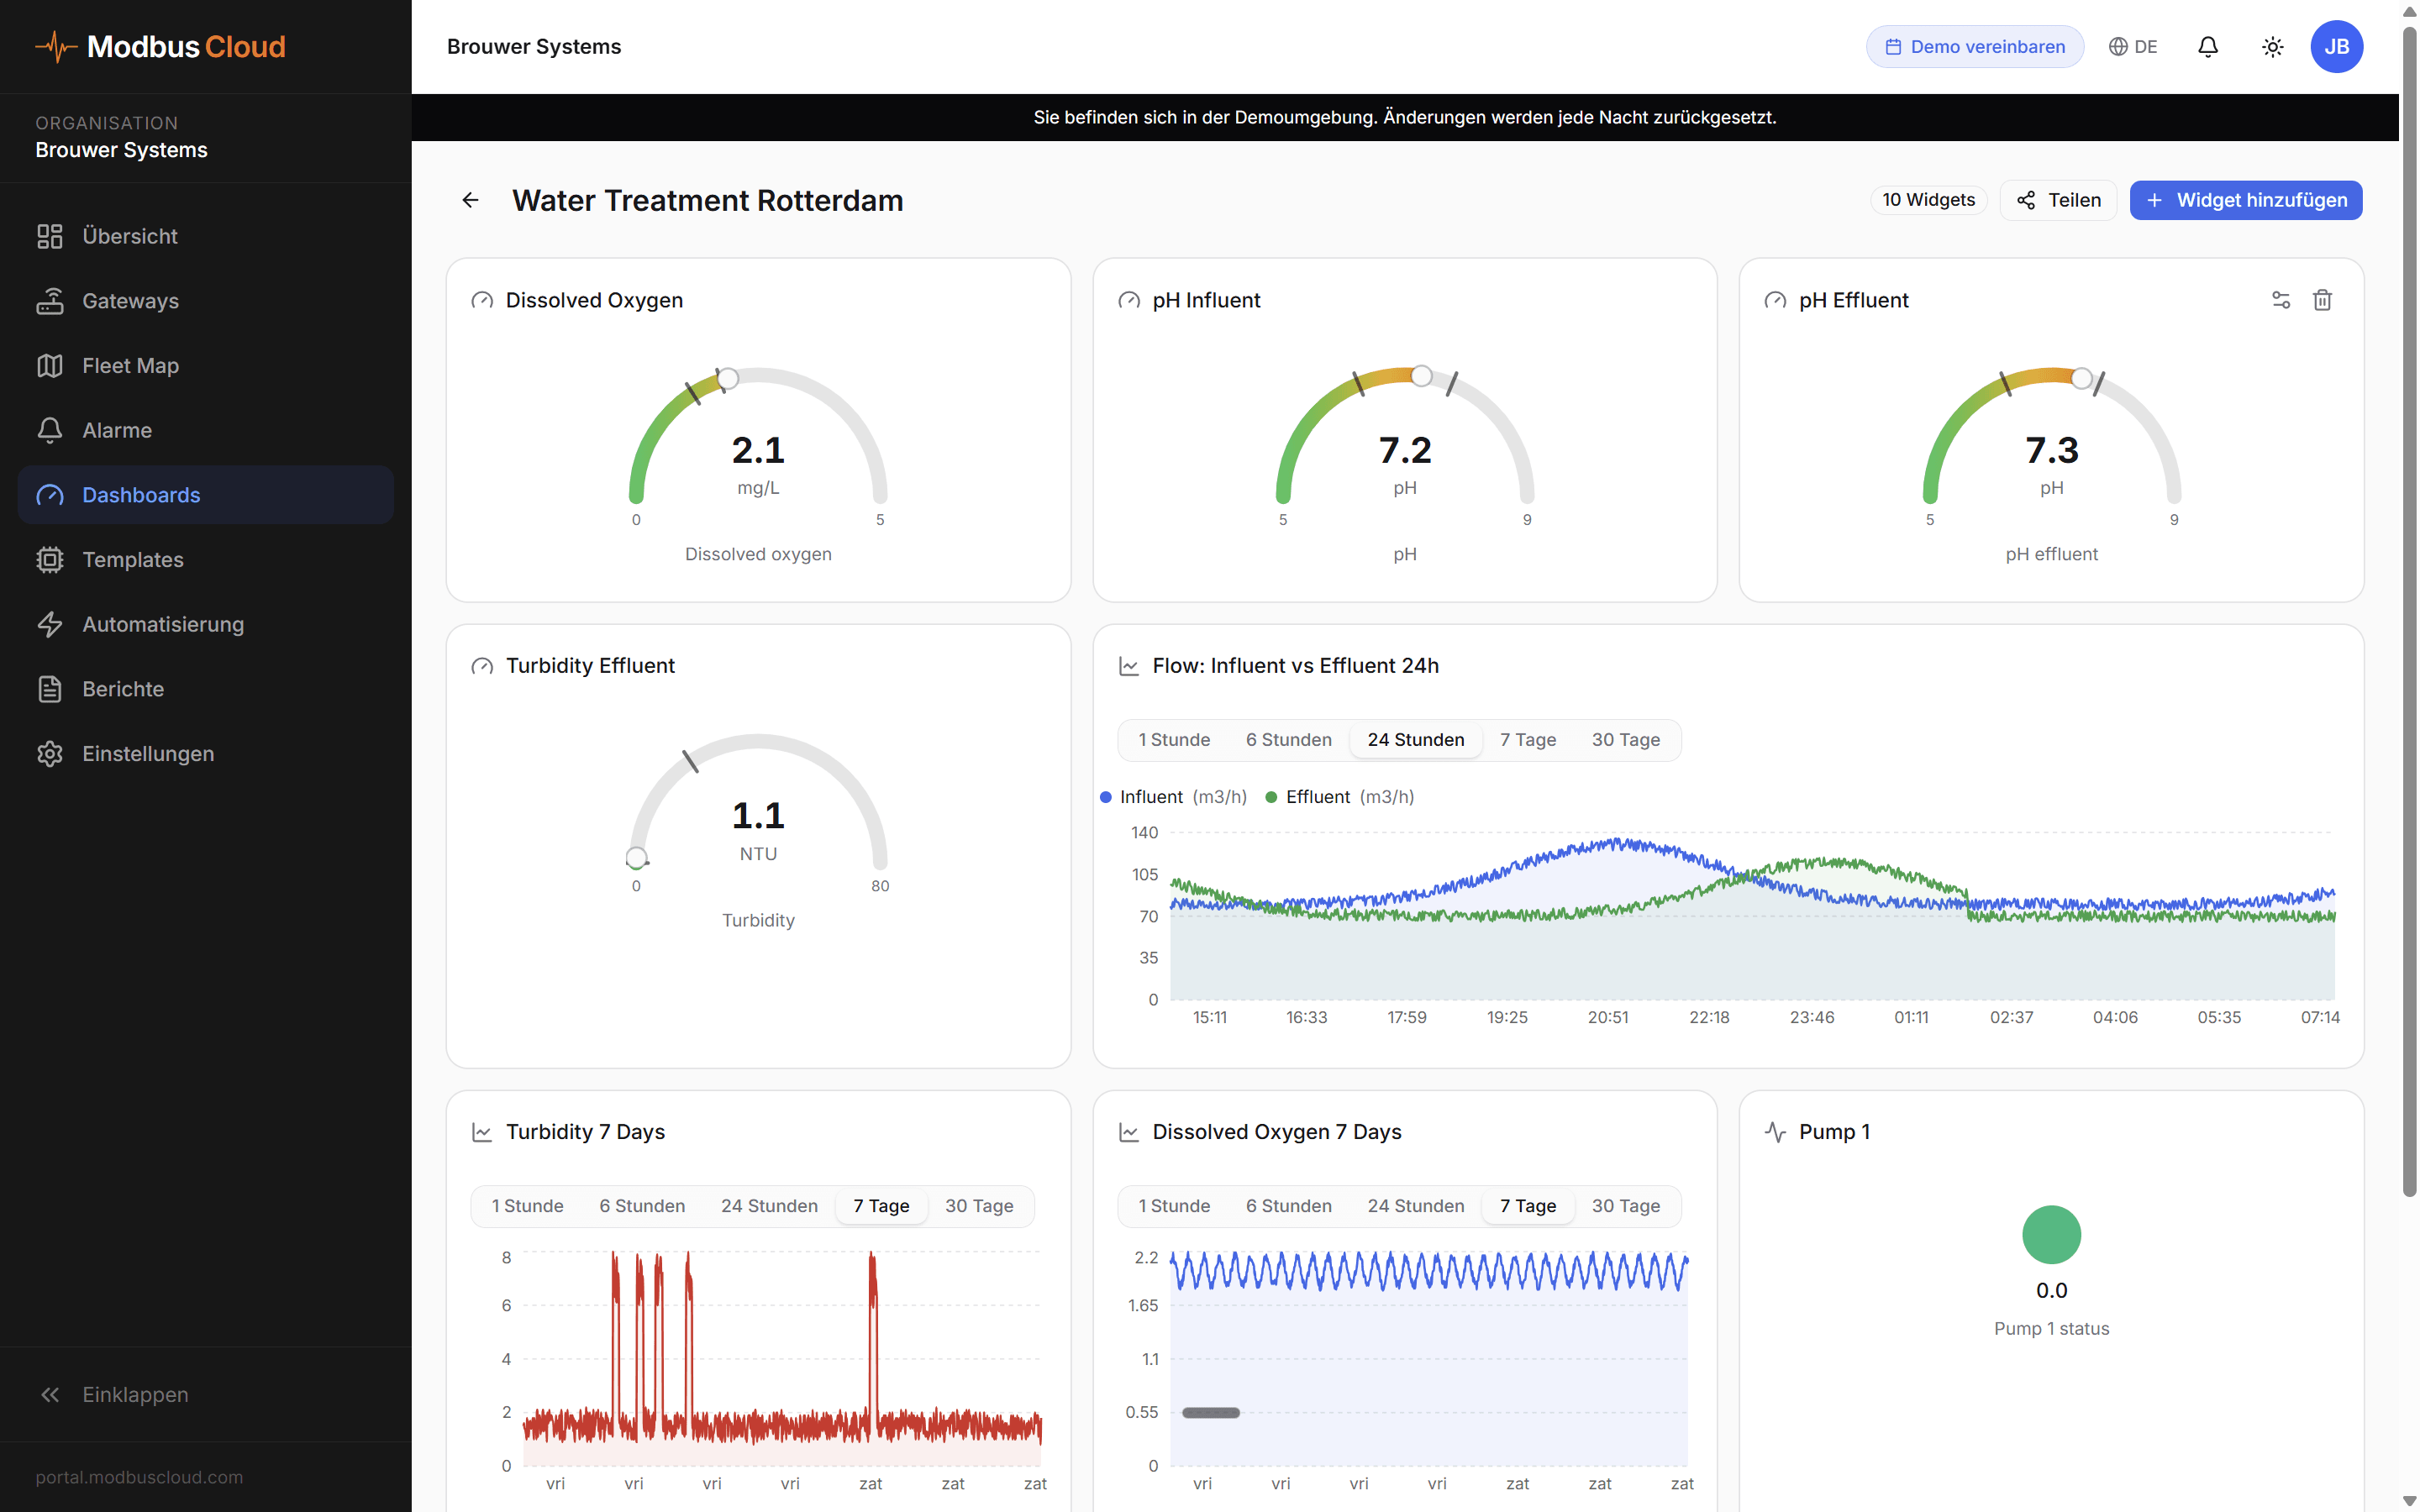
Task: Collapse the sidebar via Einklappen
Action: click(x=135, y=1394)
